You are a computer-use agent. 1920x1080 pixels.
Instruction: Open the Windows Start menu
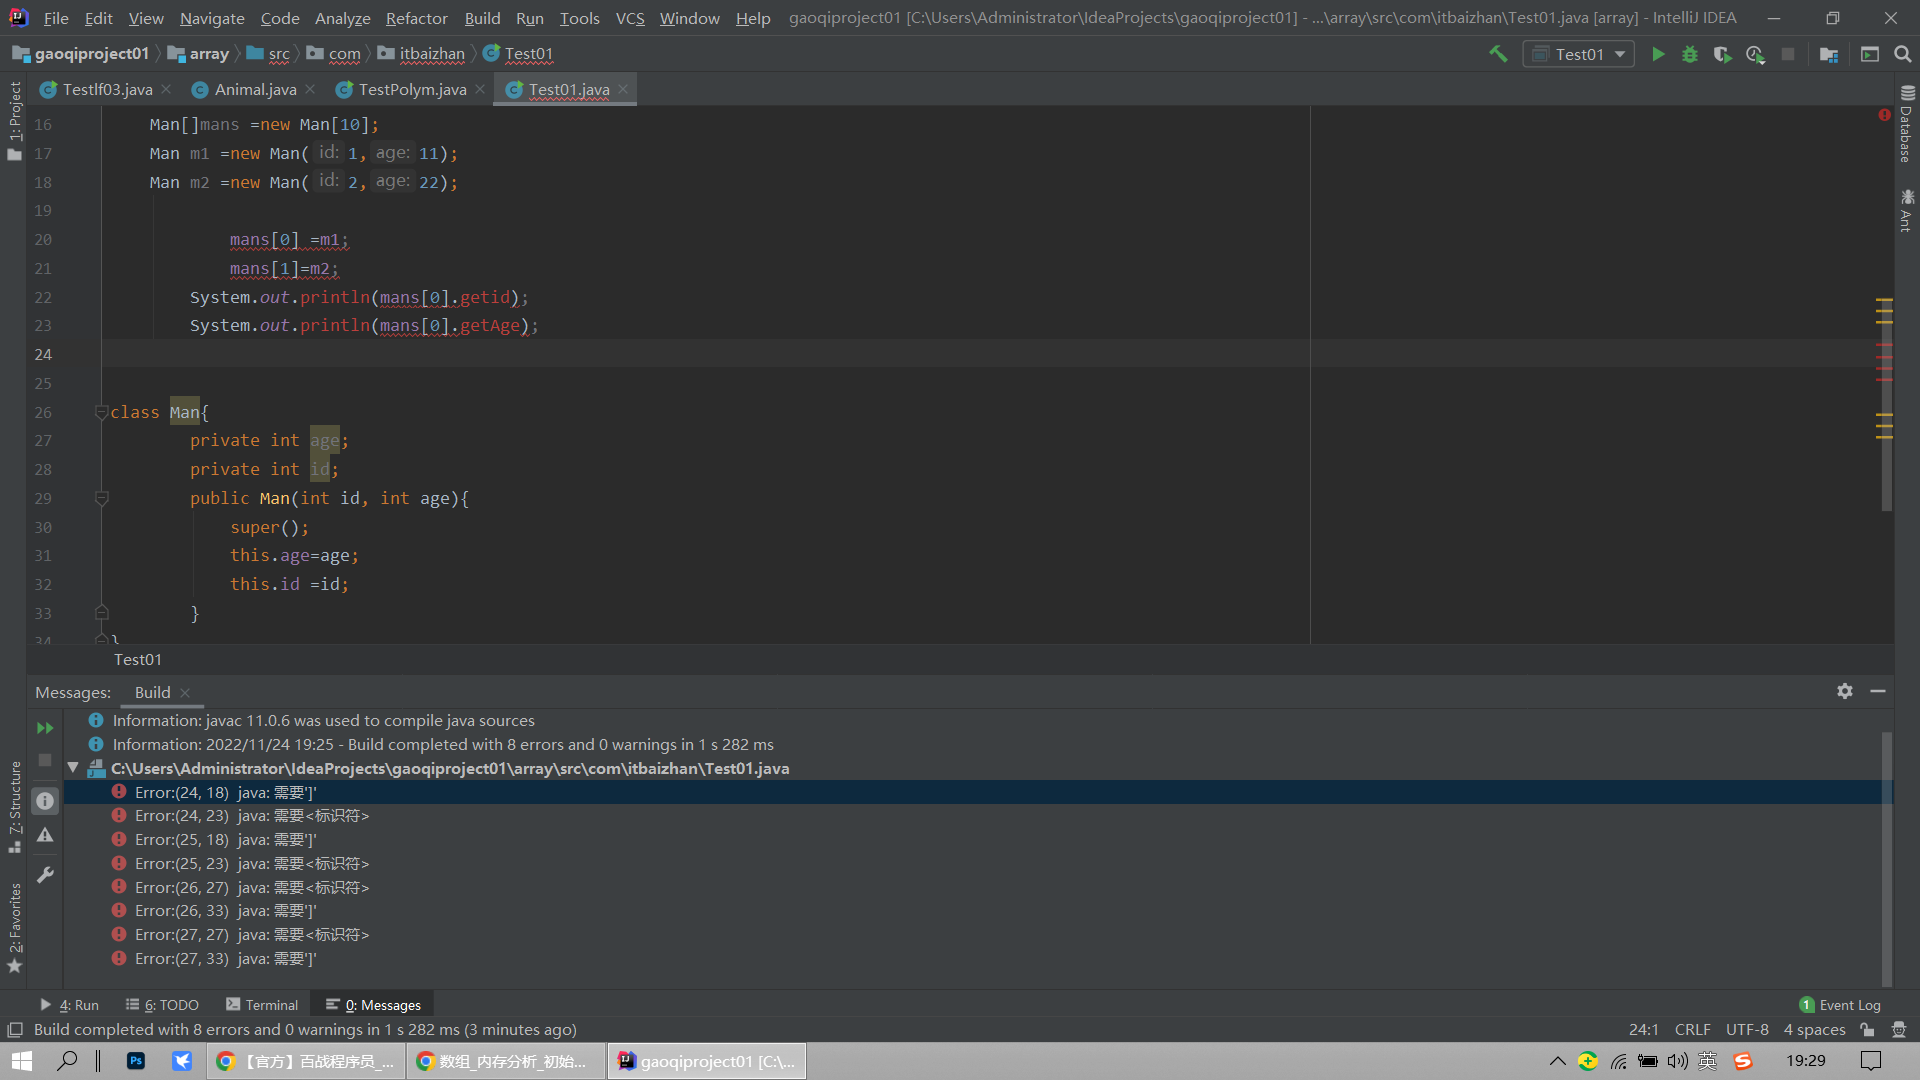tap(21, 1061)
